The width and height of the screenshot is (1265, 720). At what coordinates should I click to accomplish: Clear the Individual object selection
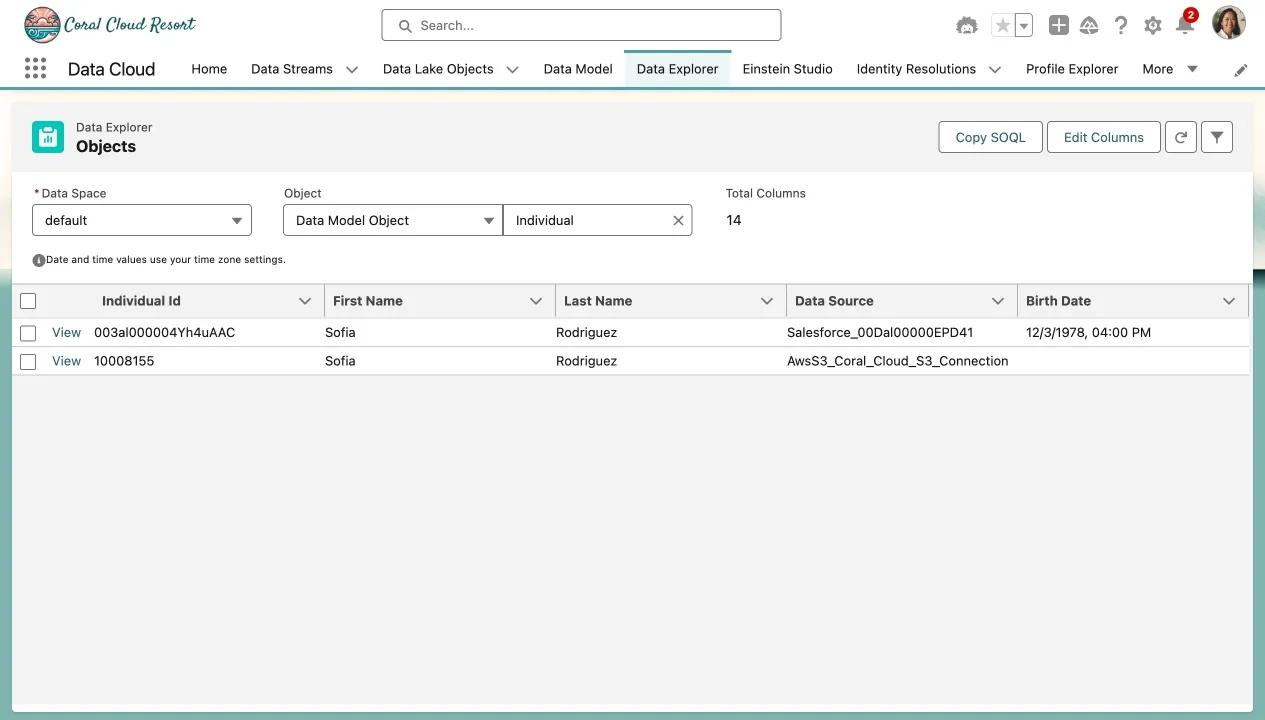pos(678,221)
